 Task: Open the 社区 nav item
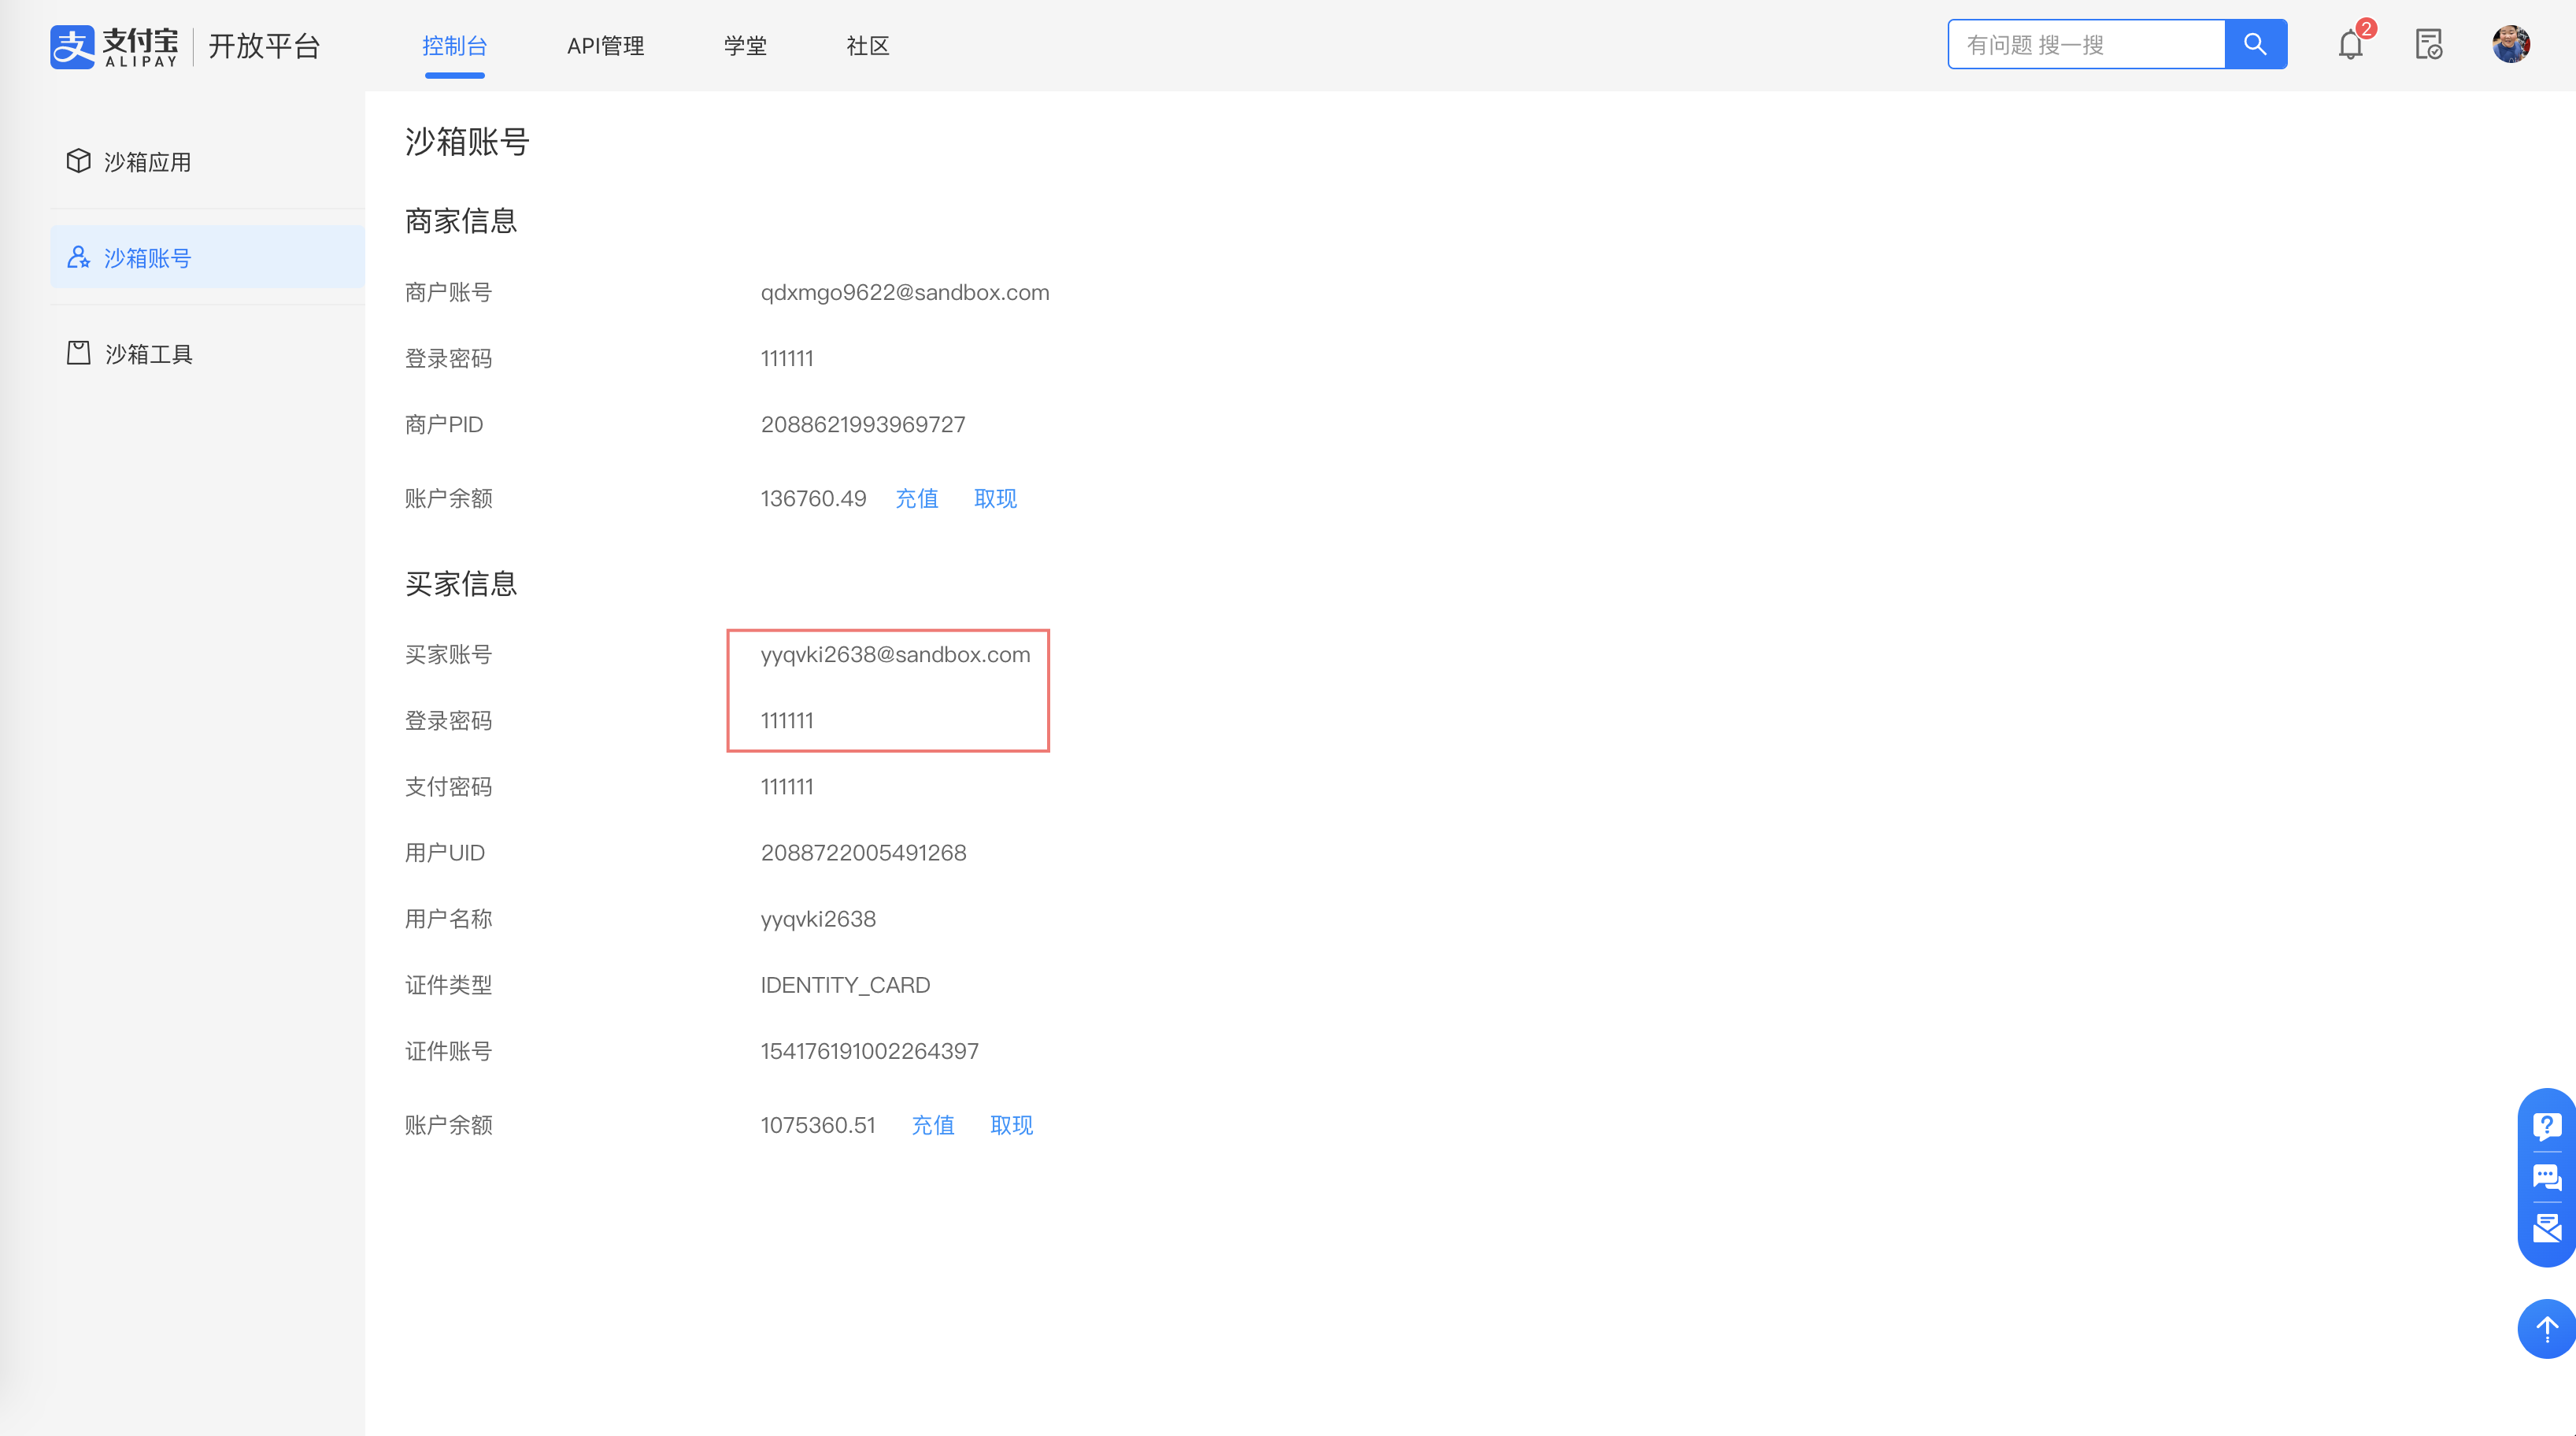click(867, 46)
